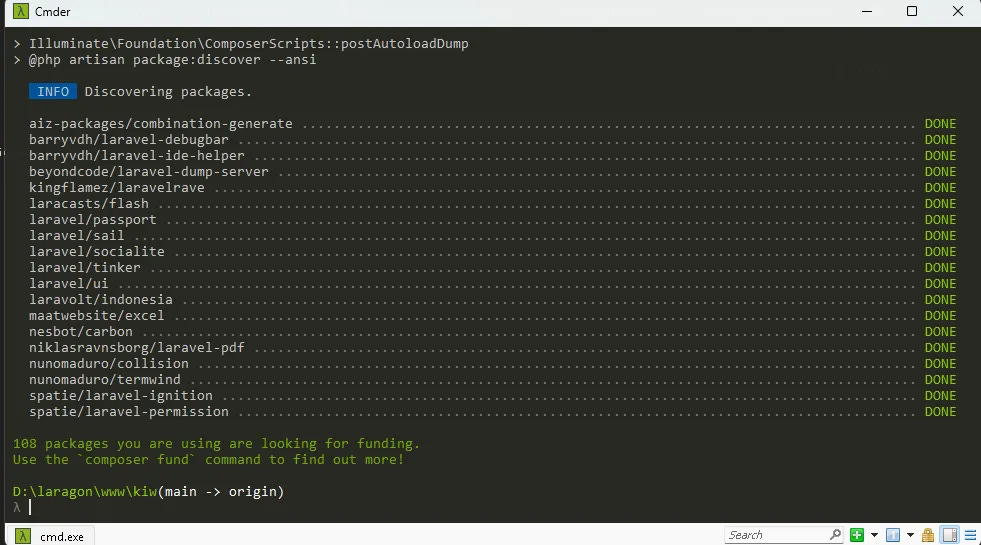Toggle the alternative mode panel icon
This screenshot has width=981, height=545.
tap(950, 535)
